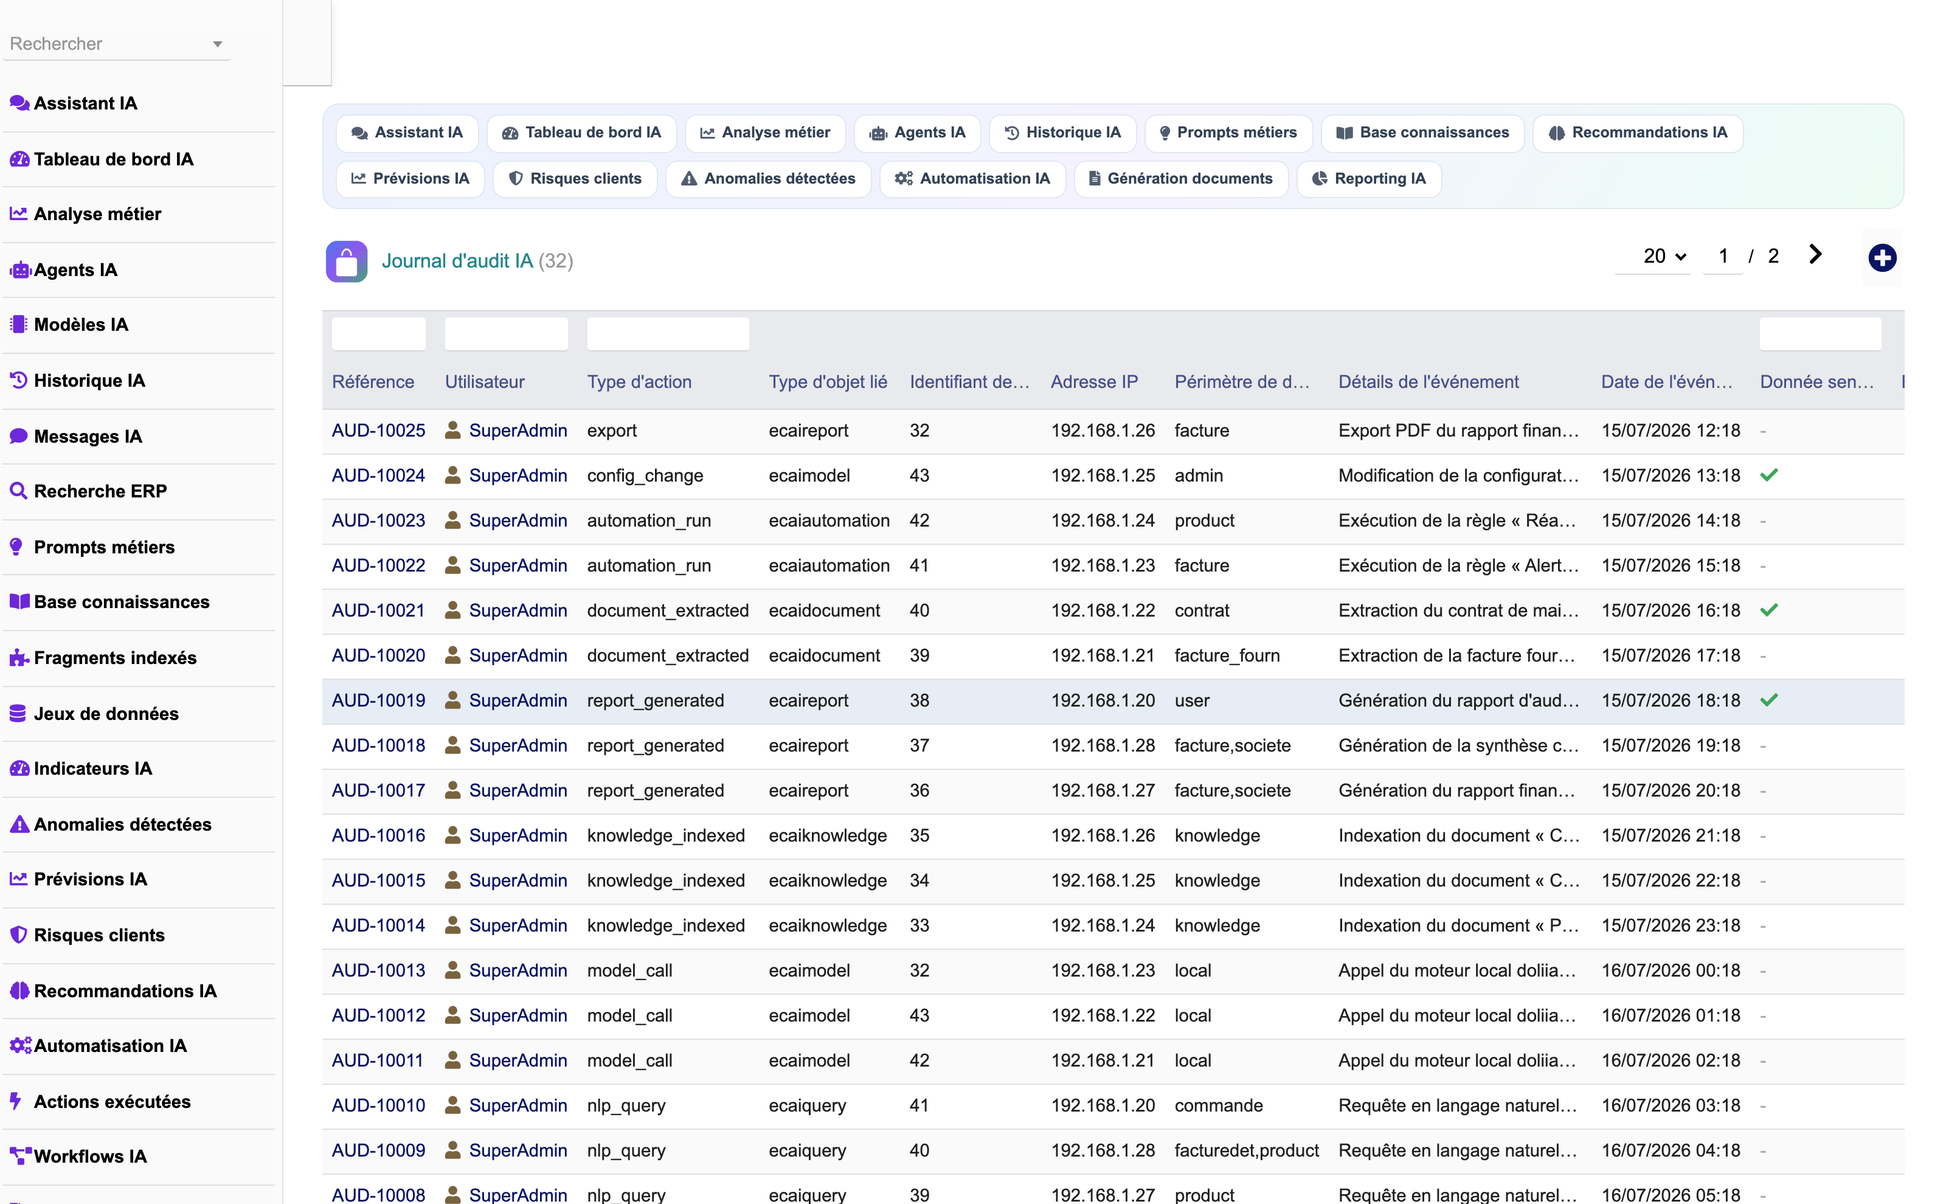Open the Agents IA tab
Screen dimensions: 1946x1204
tap(917, 133)
